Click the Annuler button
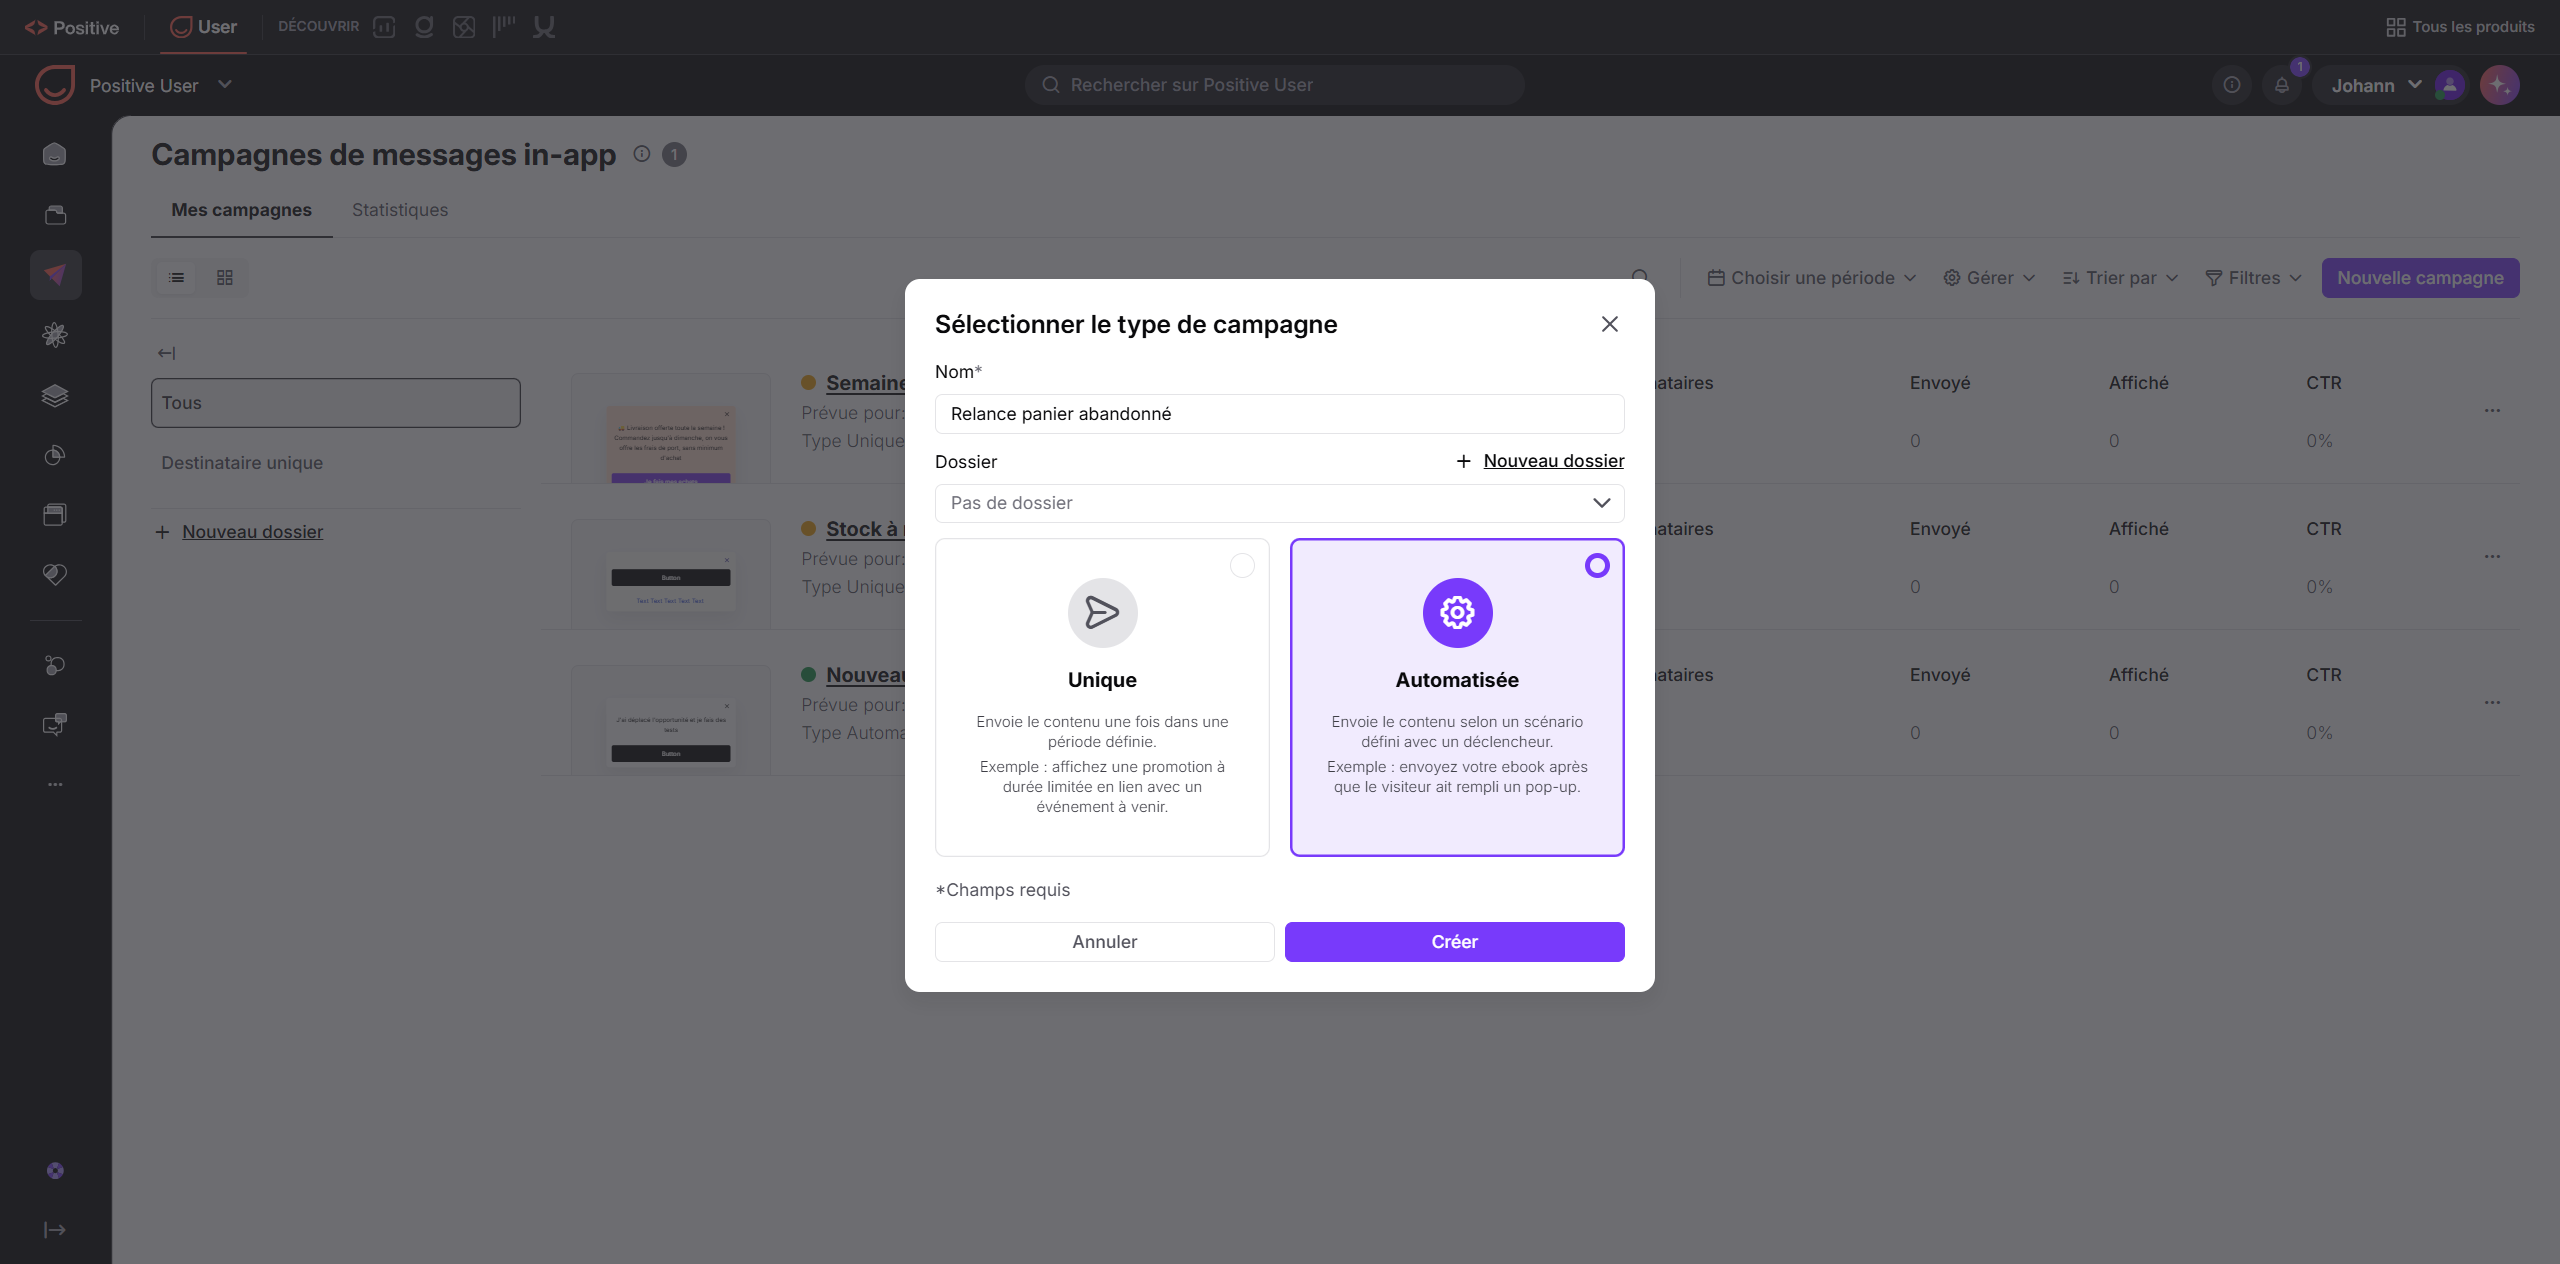Screen dimensions: 2560x1264 (1104, 942)
